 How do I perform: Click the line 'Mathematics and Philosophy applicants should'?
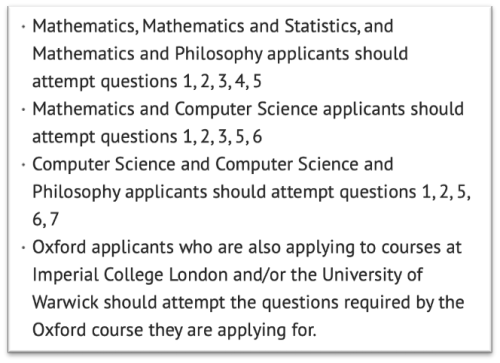[x=220, y=54]
